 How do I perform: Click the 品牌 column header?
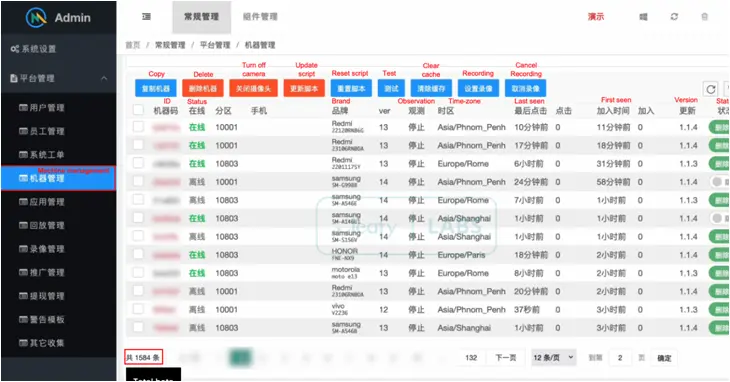(x=340, y=111)
